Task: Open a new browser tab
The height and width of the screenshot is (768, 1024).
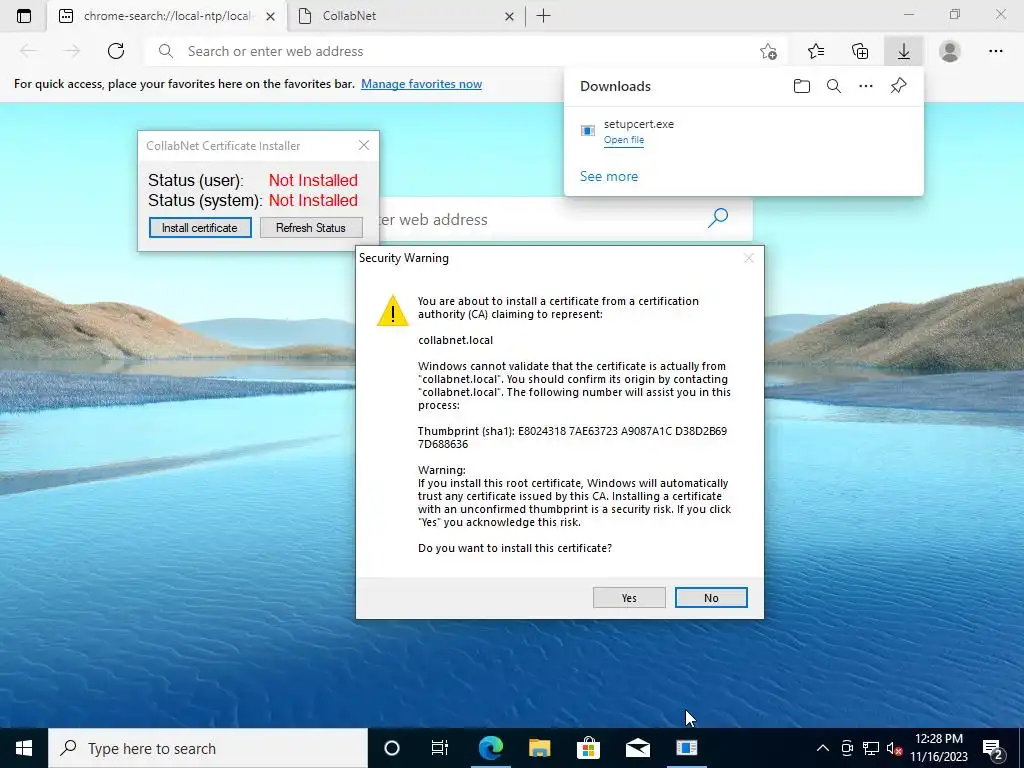Action: click(543, 16)
